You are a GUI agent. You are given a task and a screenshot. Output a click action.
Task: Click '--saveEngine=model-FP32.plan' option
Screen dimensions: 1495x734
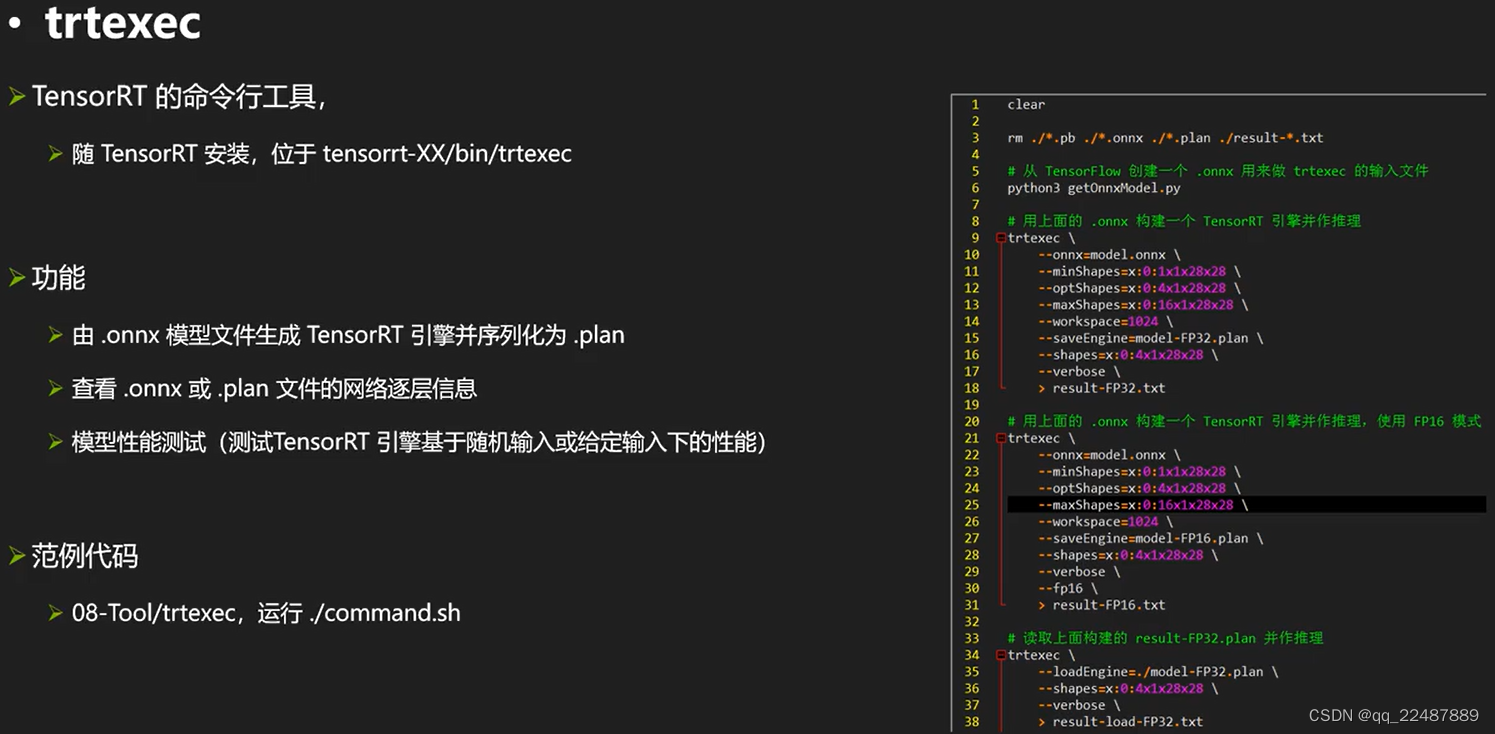pos(1151,338)
